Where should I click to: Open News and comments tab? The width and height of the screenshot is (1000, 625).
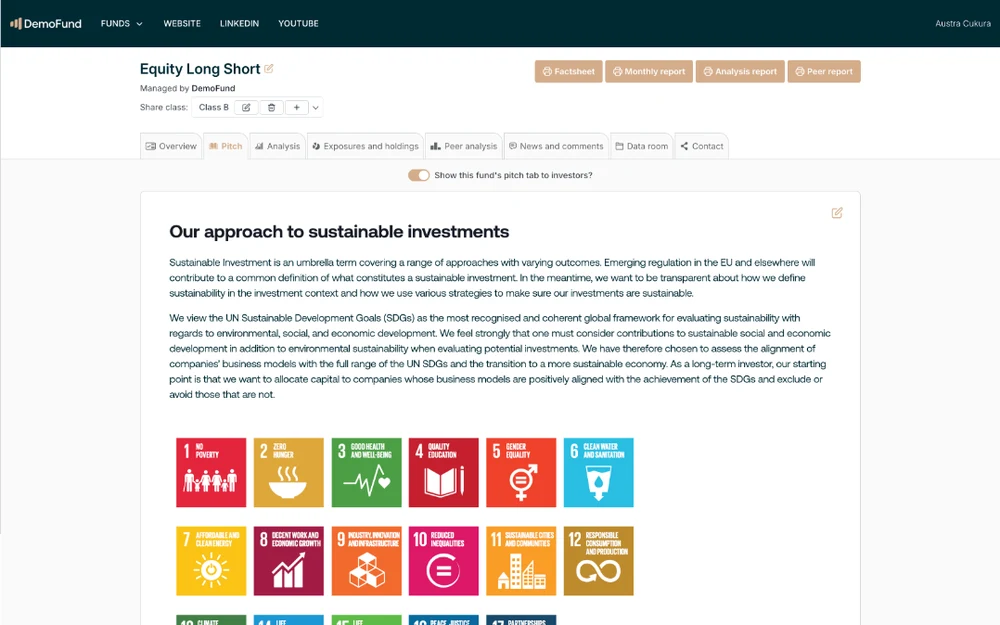556,146
